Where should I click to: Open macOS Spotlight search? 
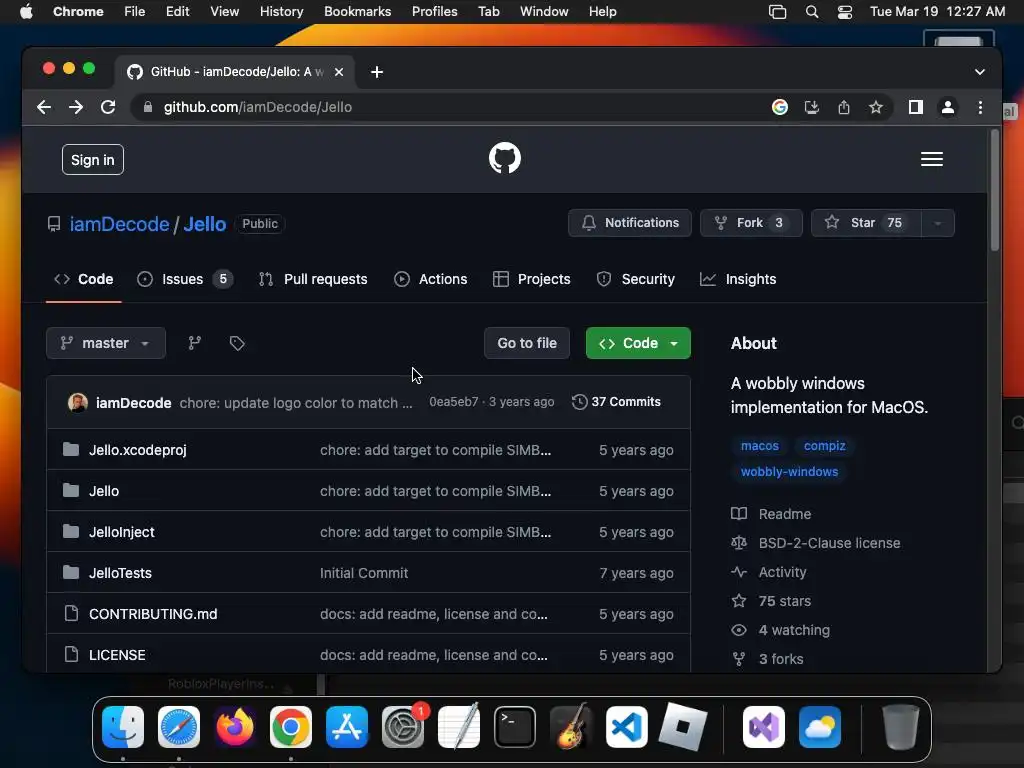(812, 12)
